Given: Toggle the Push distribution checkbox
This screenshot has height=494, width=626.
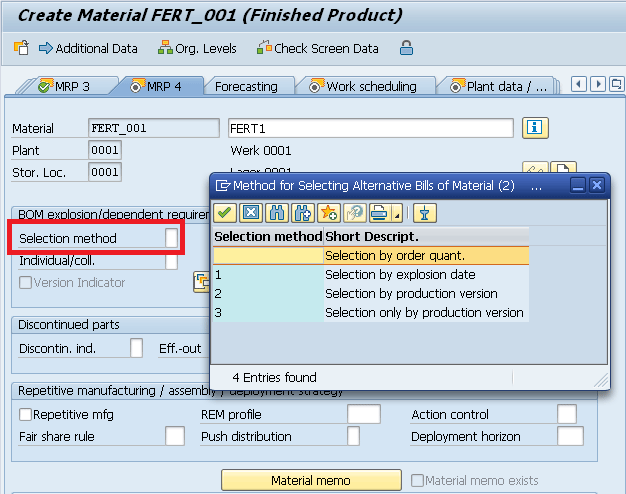Looking at the screenshot, I should pyautogui.click(x=353, y=436).
